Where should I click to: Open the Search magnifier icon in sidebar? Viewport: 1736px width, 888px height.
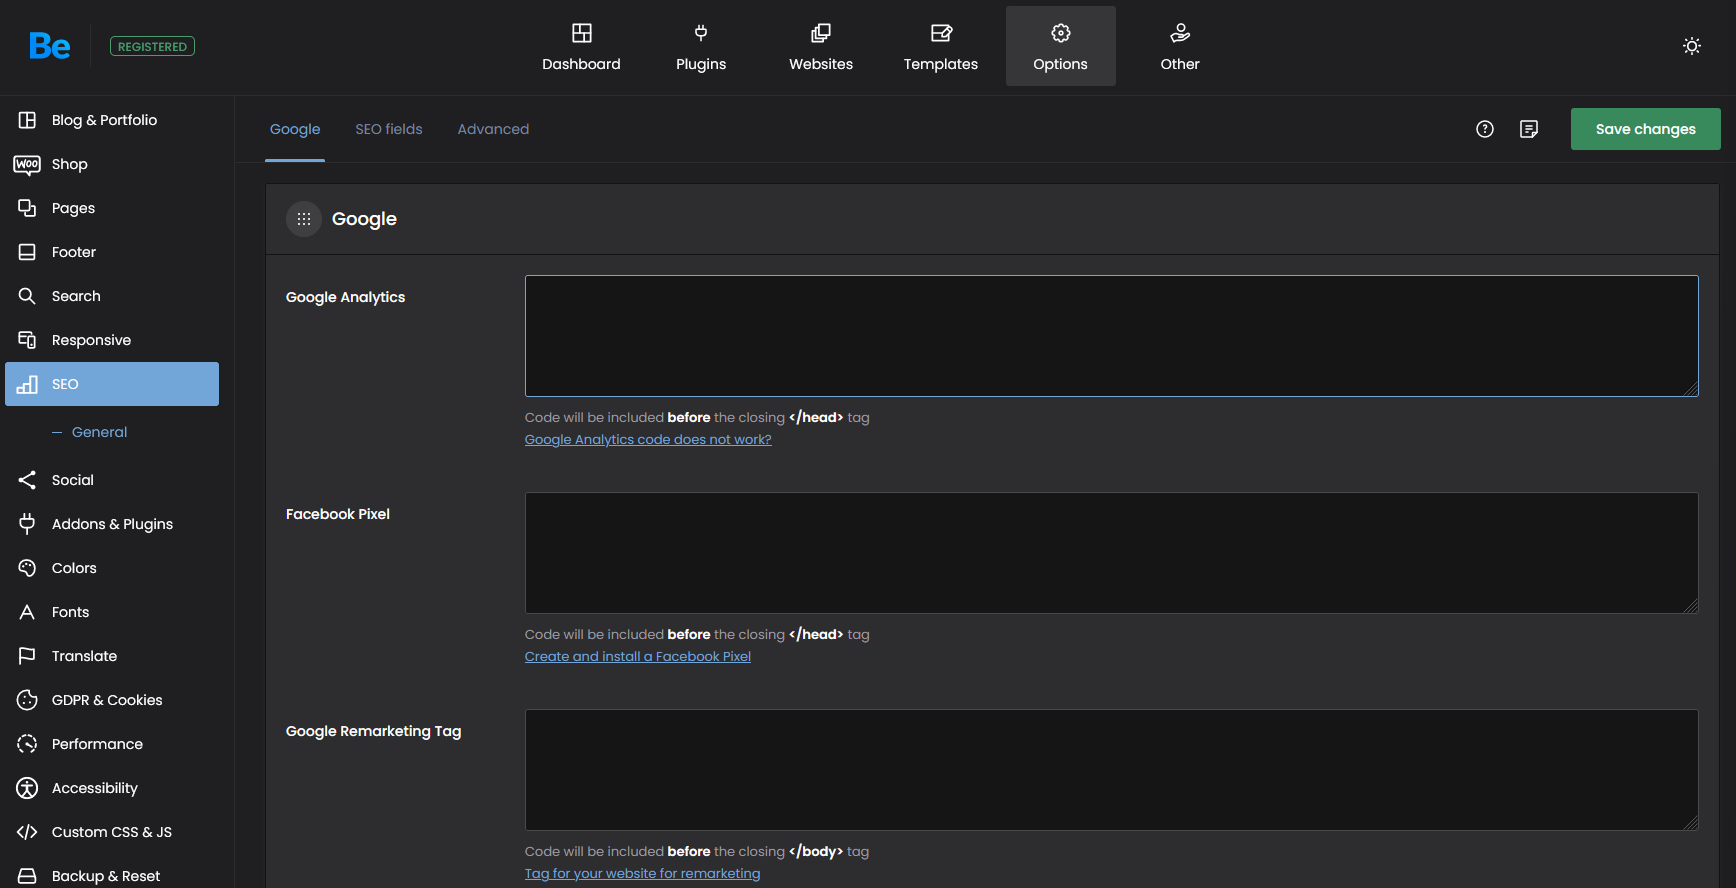pos(27,296)
